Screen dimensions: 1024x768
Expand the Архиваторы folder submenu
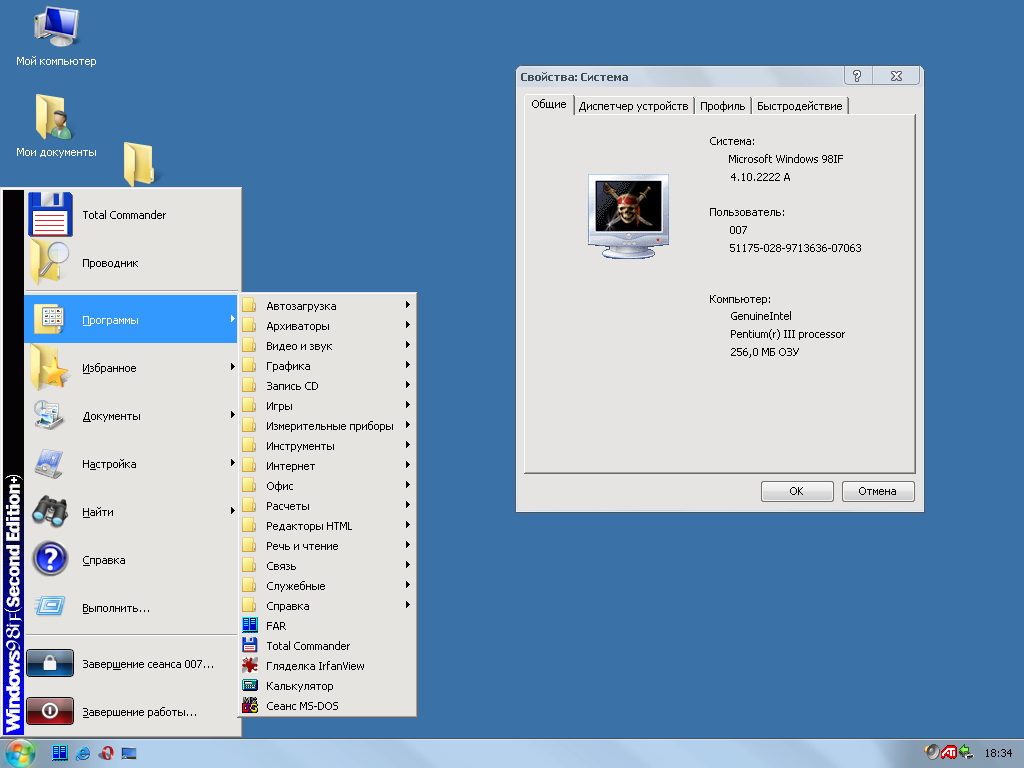click(x=297, y=326)
